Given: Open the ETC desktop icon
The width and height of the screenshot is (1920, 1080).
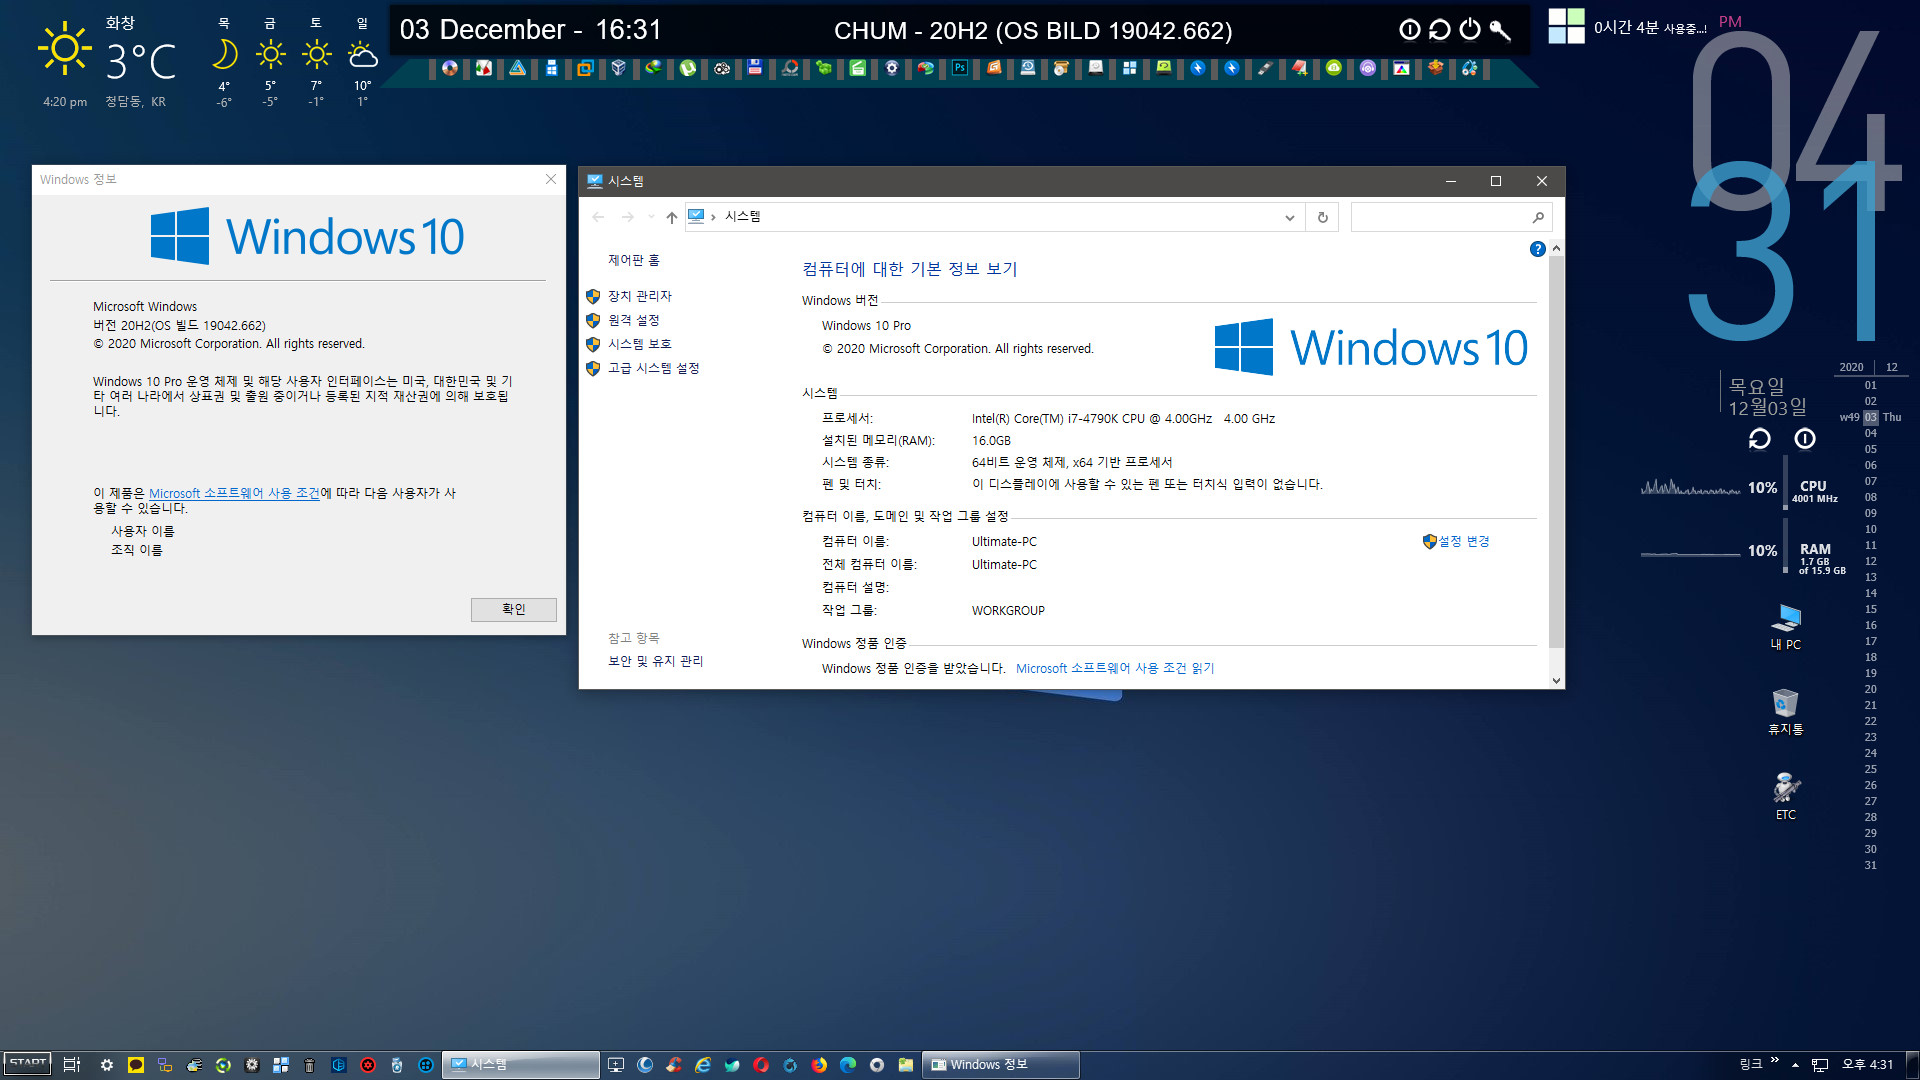Looking at the screenshot, I should pos(1785,796).
